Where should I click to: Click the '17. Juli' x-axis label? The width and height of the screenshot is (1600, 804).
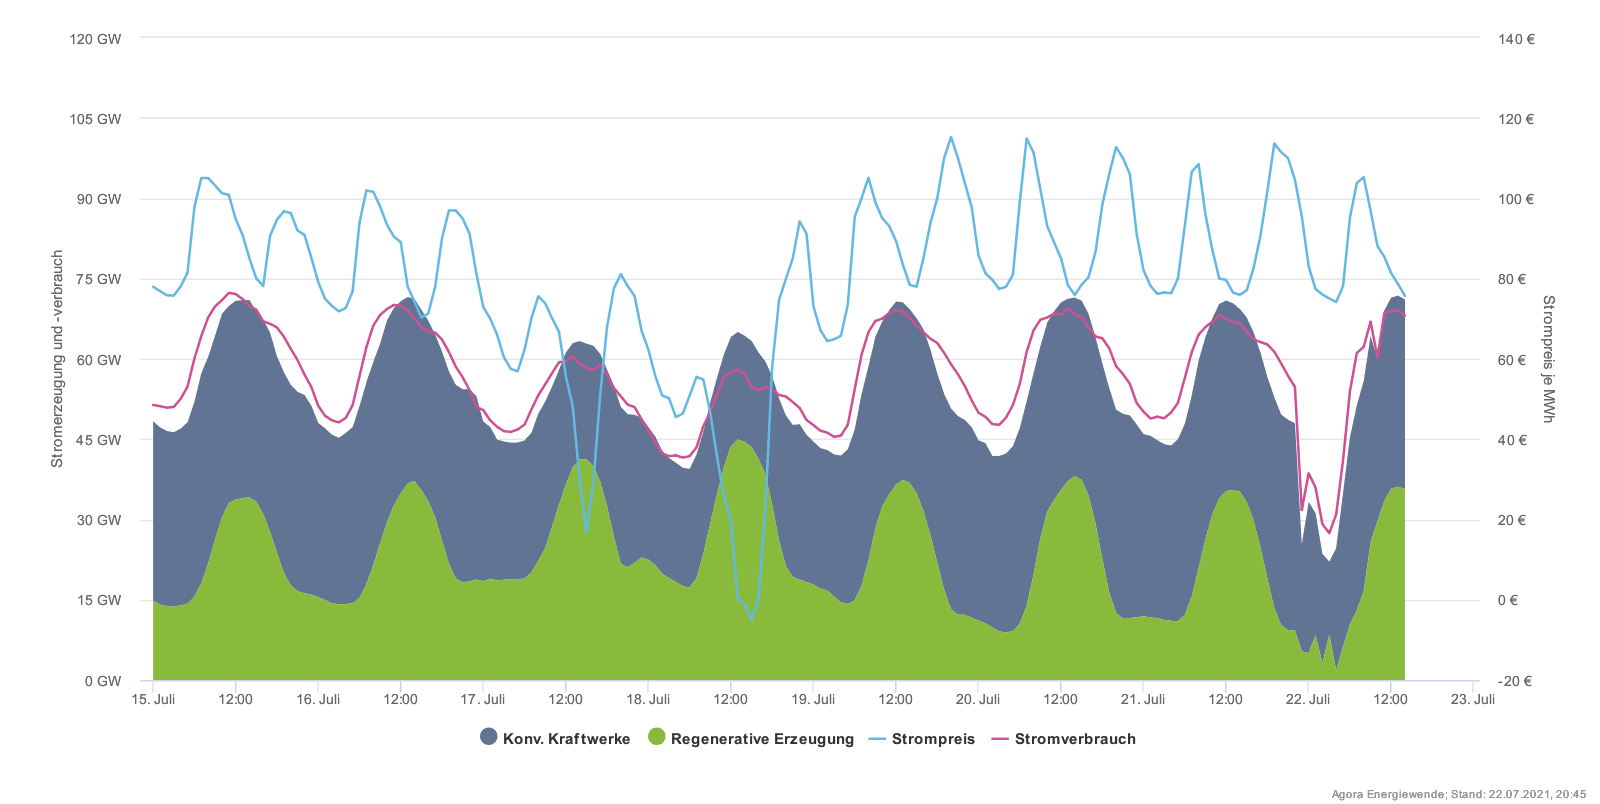tap(483, 699)
